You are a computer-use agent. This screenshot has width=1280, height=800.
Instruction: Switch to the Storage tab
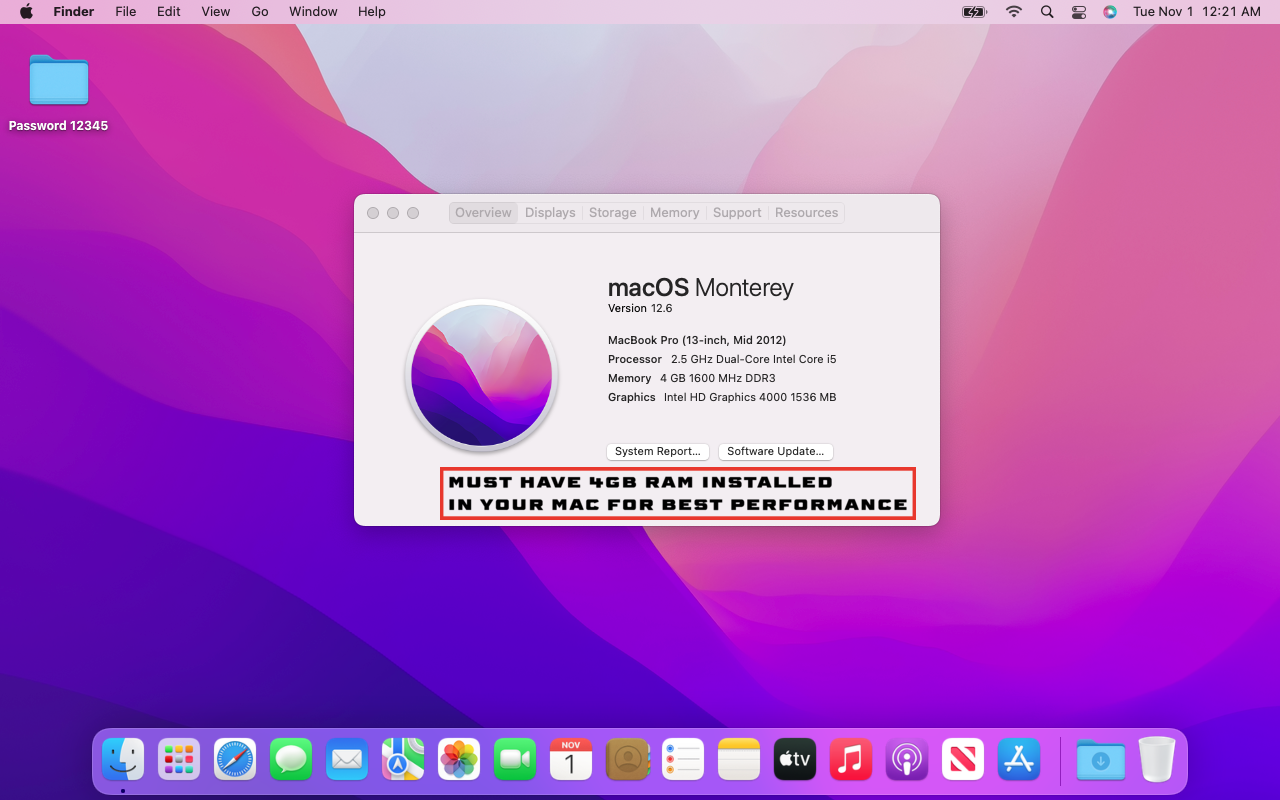613,213
